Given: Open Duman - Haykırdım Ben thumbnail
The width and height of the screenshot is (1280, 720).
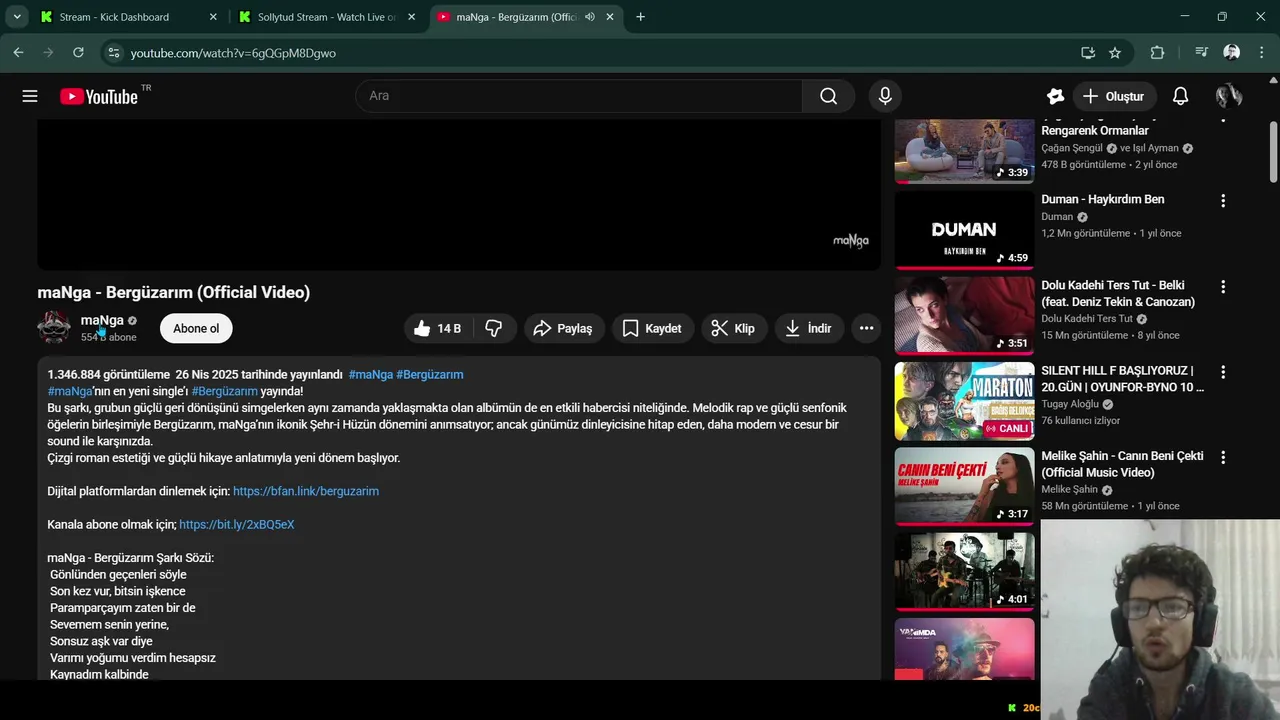Looking at the screenshot, I should tap(964, 230).
